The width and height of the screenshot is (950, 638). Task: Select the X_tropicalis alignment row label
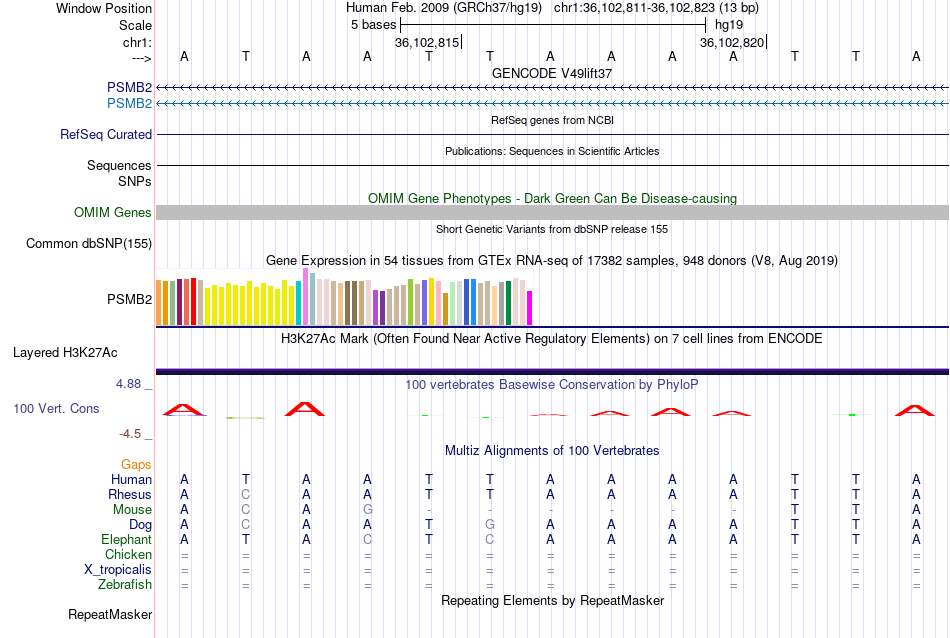[118, 570]
